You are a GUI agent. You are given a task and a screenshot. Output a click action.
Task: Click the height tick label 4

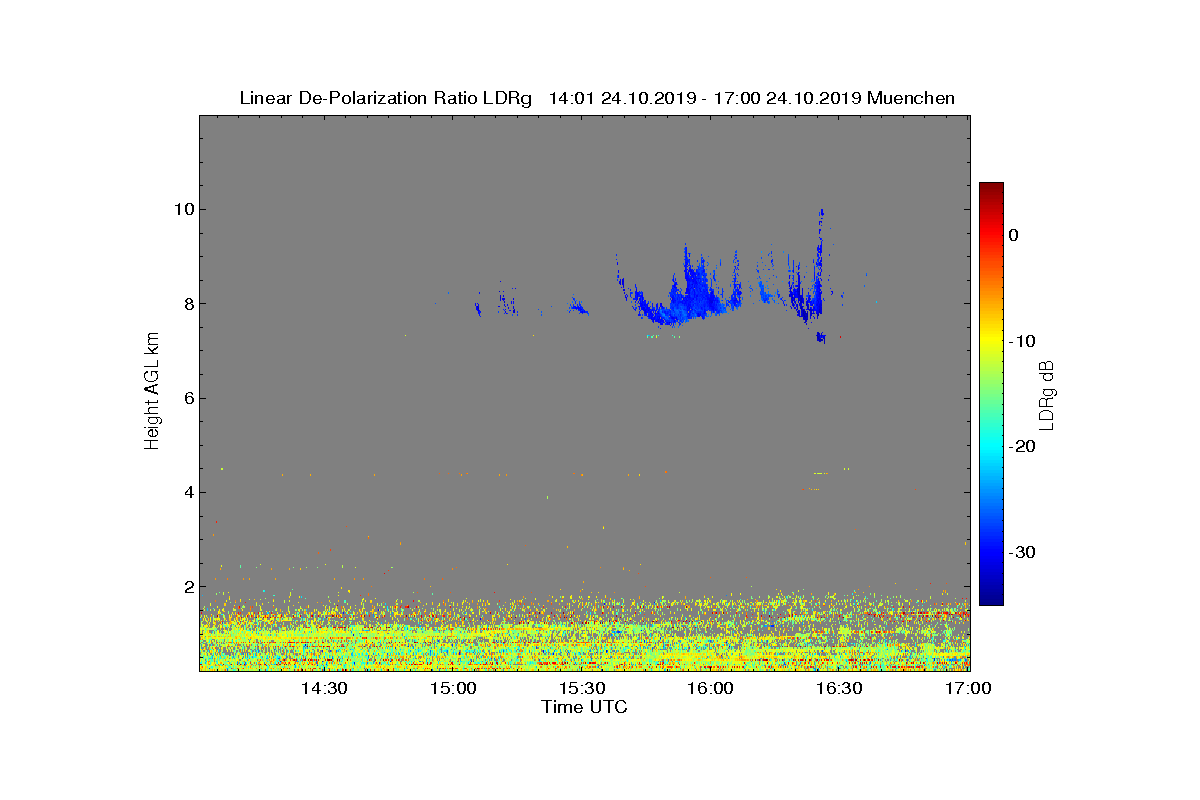(188, 492)
